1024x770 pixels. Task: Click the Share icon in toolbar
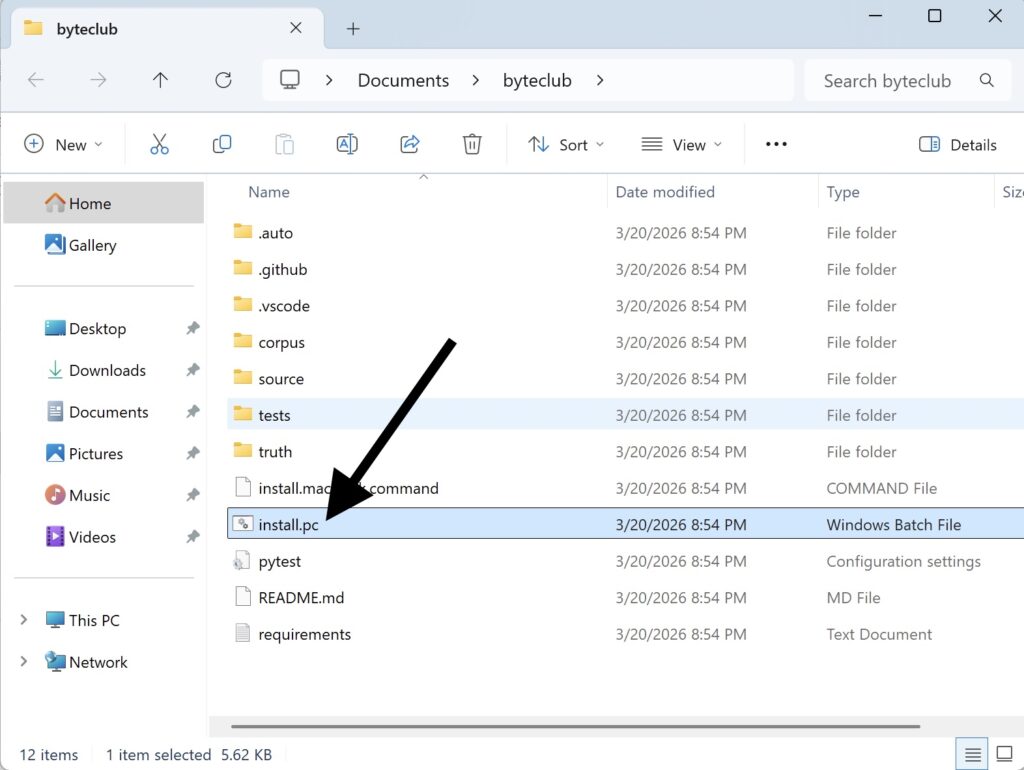coord(409,145)
